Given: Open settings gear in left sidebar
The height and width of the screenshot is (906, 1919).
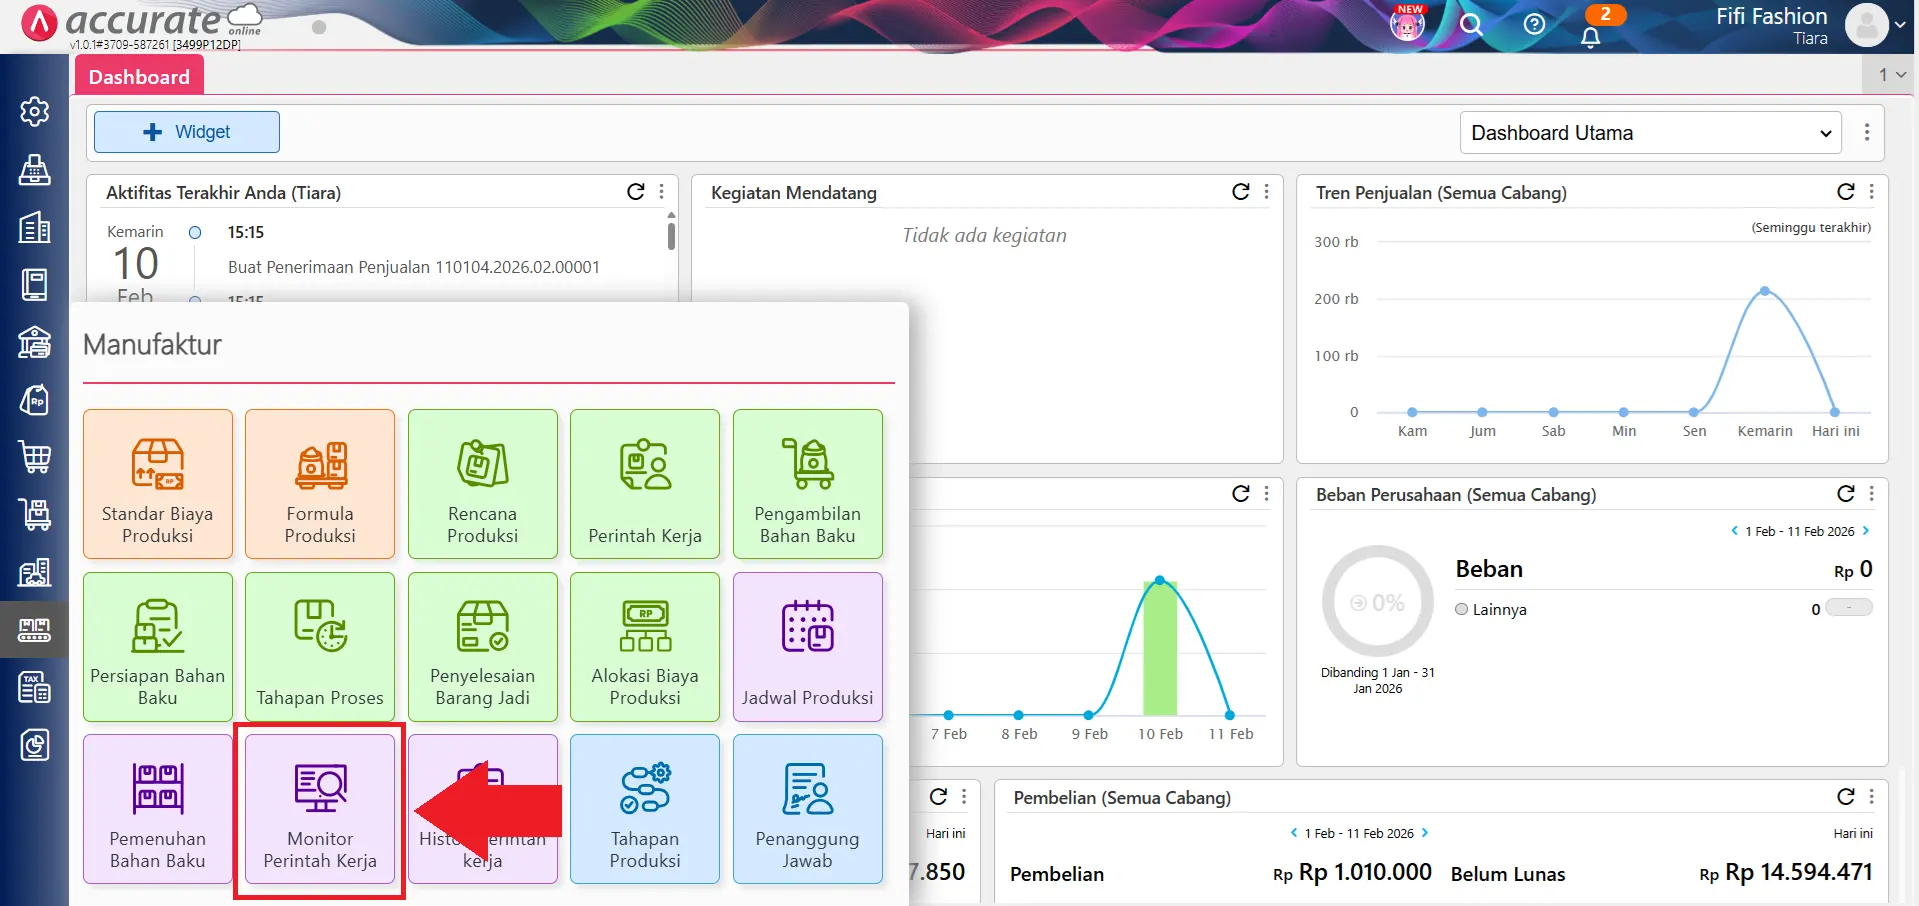Looking at the screenshot, I should point(35,111).
